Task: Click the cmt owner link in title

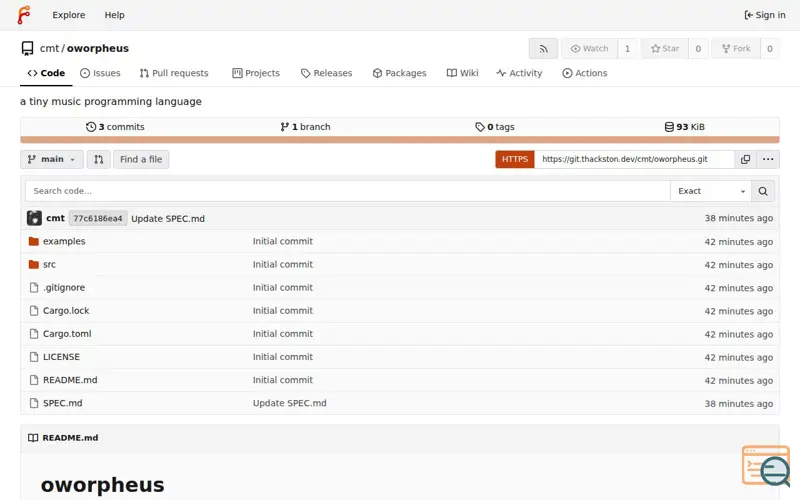Action: pyautogui.click(x=49, y=48)
